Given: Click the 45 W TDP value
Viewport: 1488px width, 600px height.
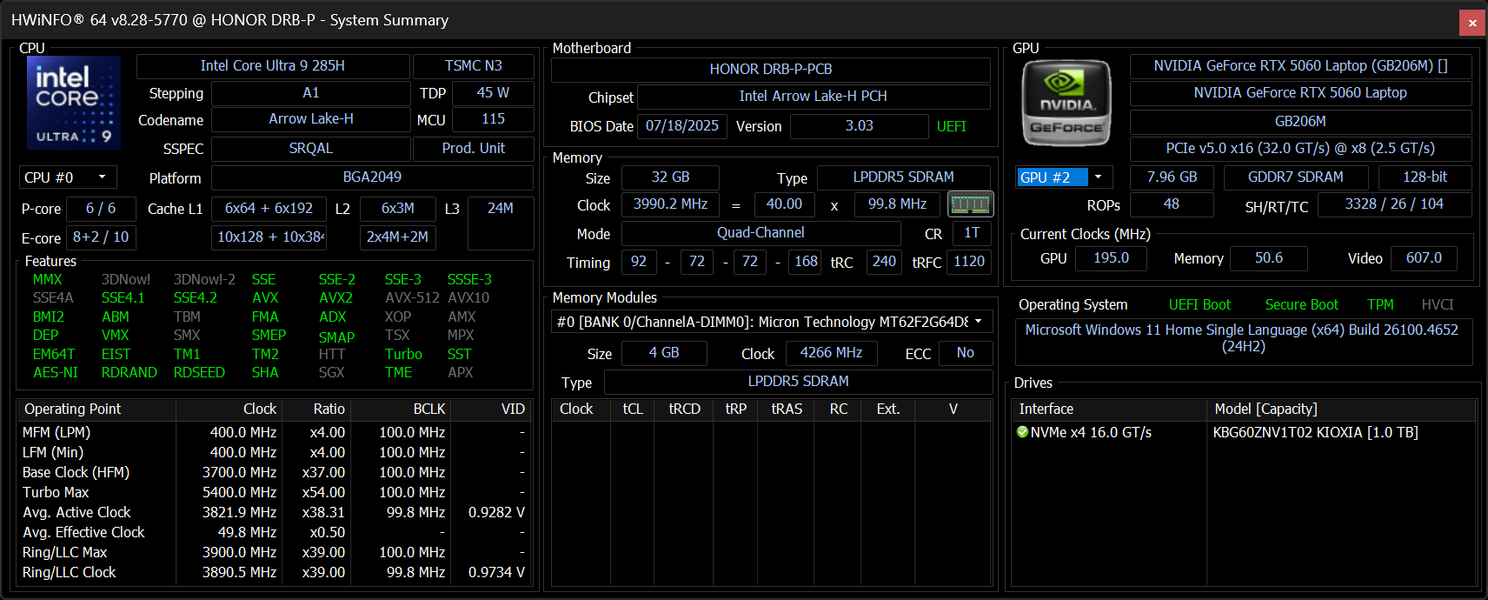Looking at the screenshot, I should [x=493, y=93].
